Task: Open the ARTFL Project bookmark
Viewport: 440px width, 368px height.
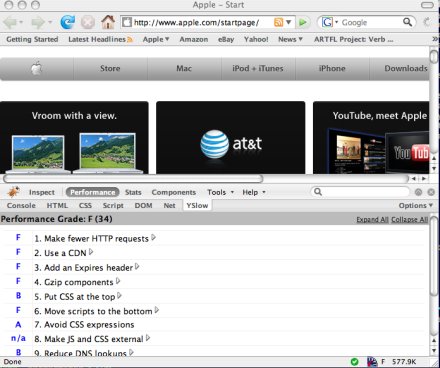Action: pyautogui.click(x=353, y=39)
